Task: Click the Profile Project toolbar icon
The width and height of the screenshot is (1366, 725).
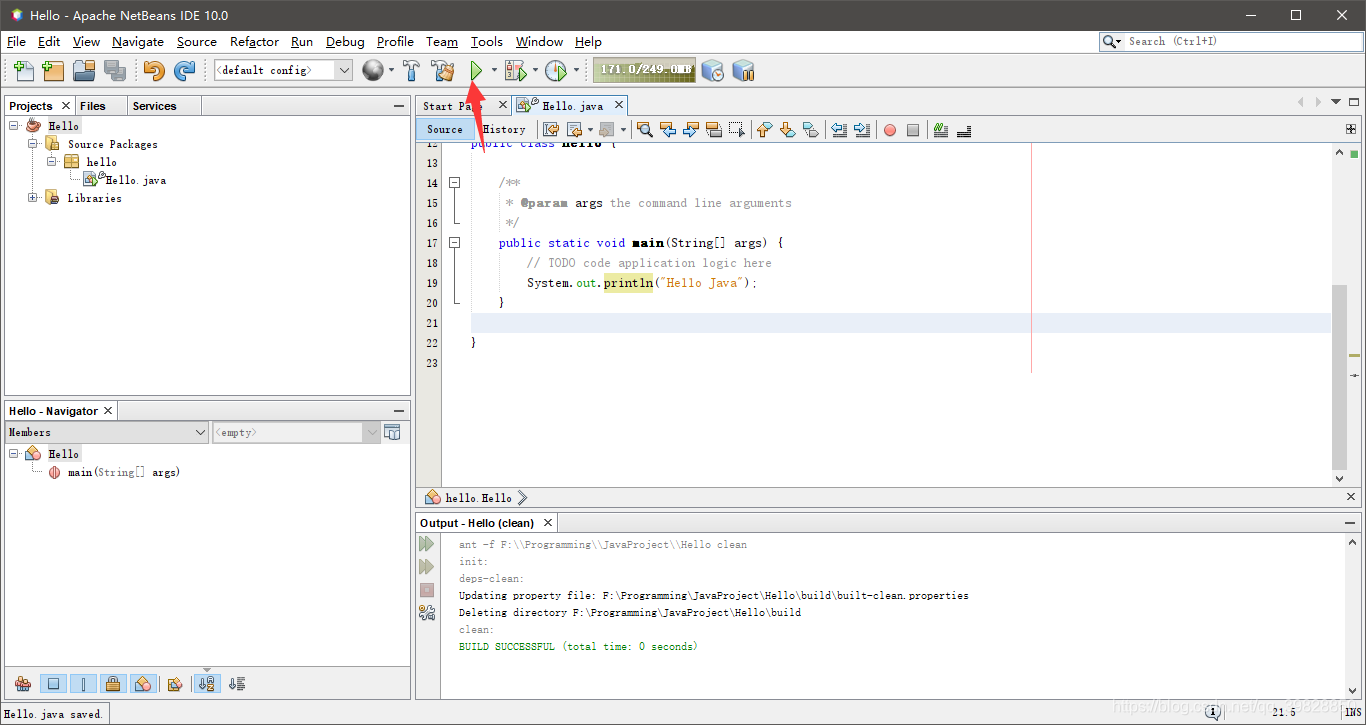Action: (557, 70)
